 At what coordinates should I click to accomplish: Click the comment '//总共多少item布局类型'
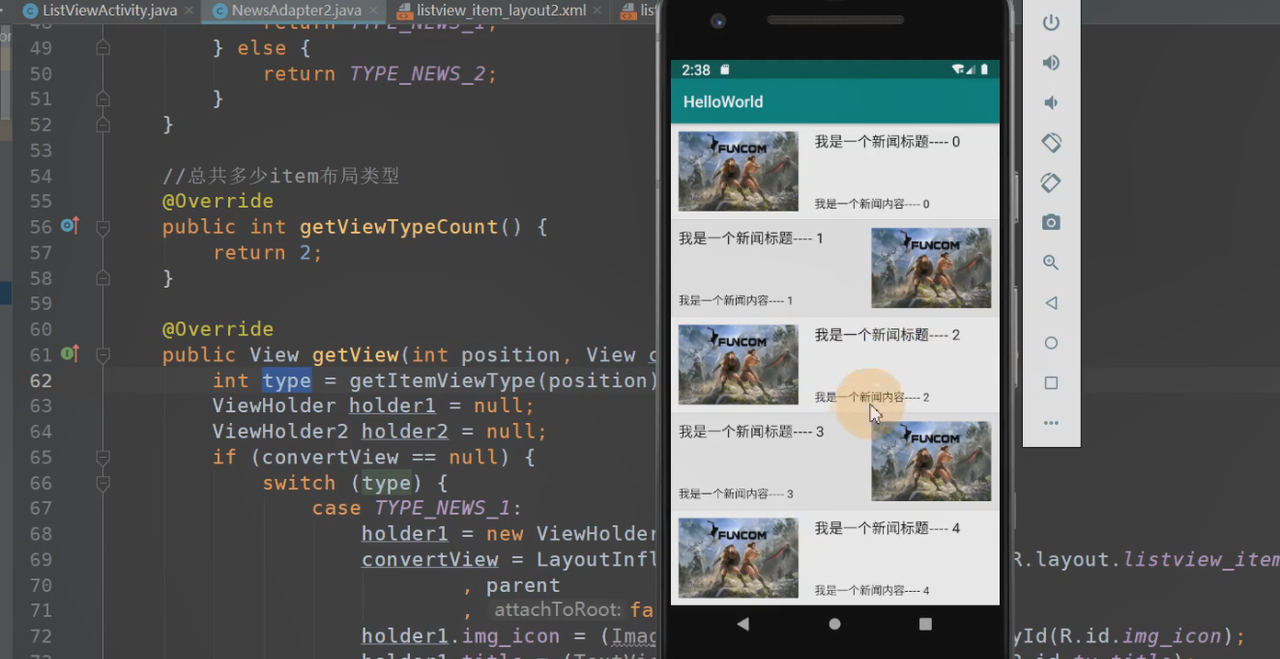(x=281, y=176)
